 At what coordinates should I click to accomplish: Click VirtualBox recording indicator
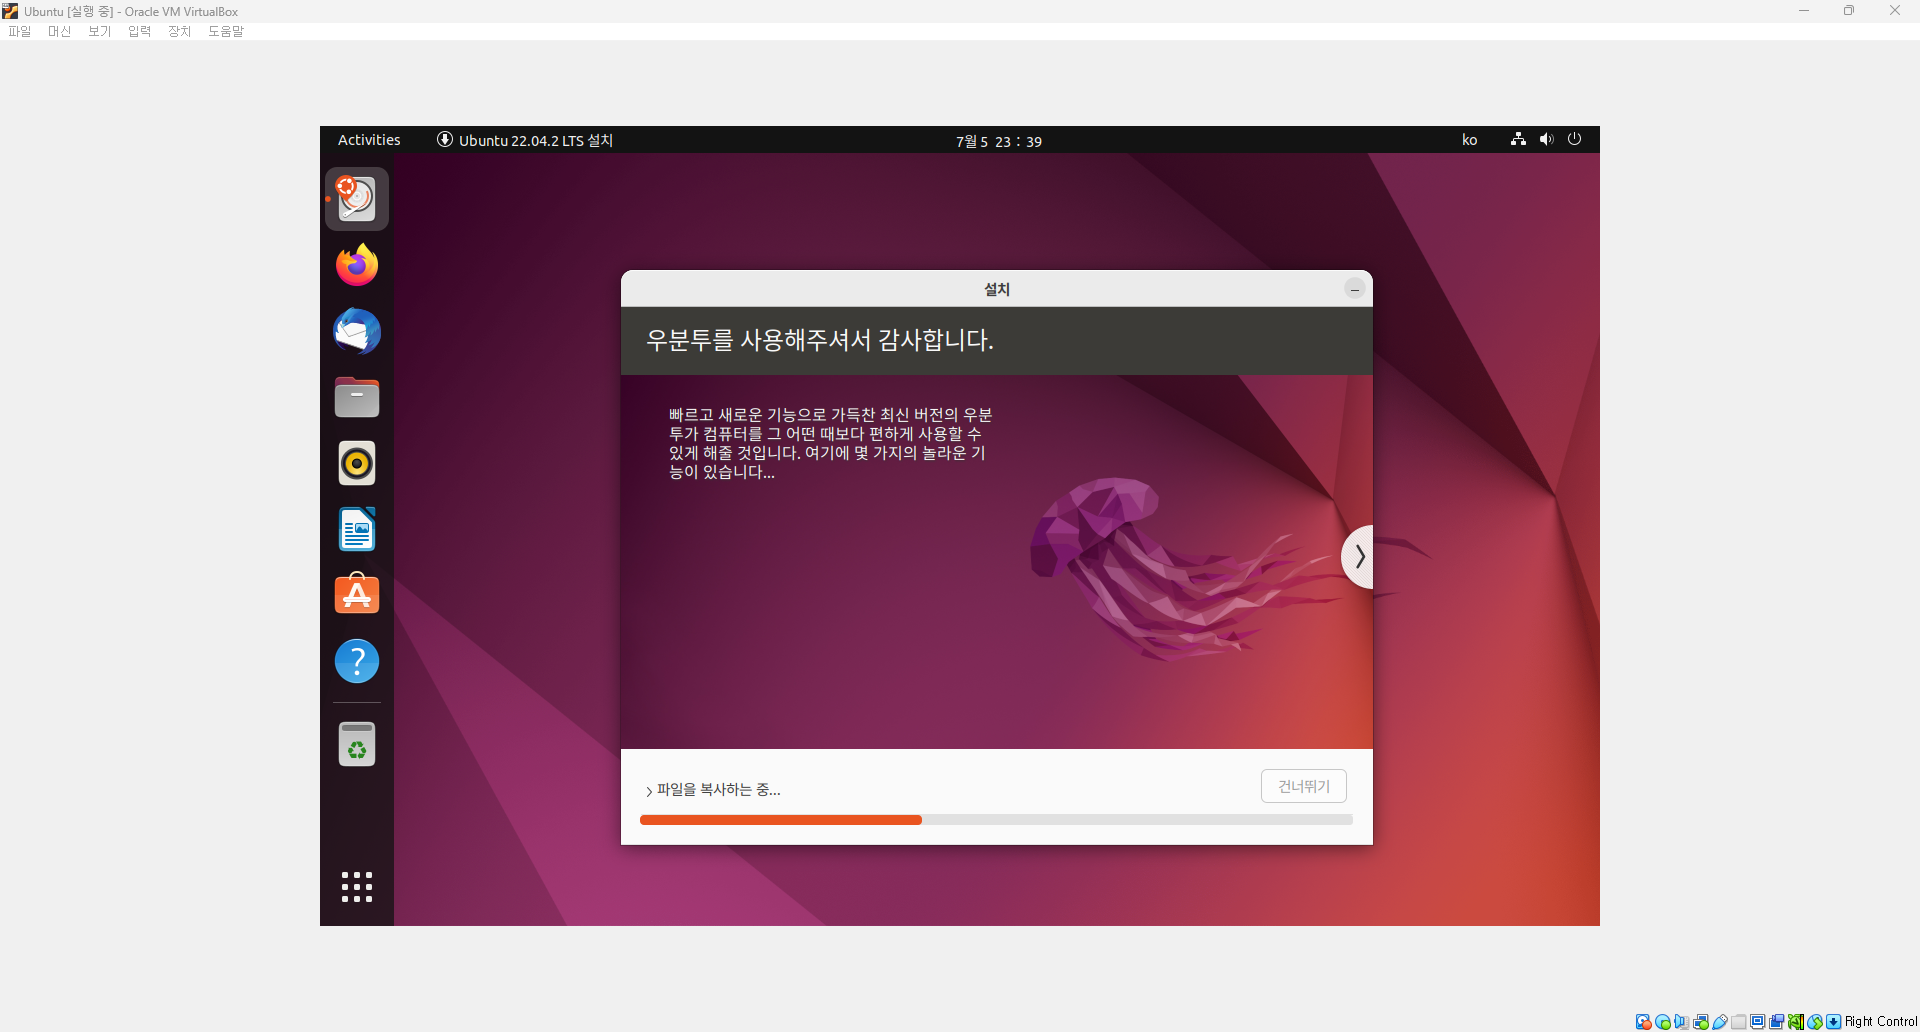tap(1777, 1022)
